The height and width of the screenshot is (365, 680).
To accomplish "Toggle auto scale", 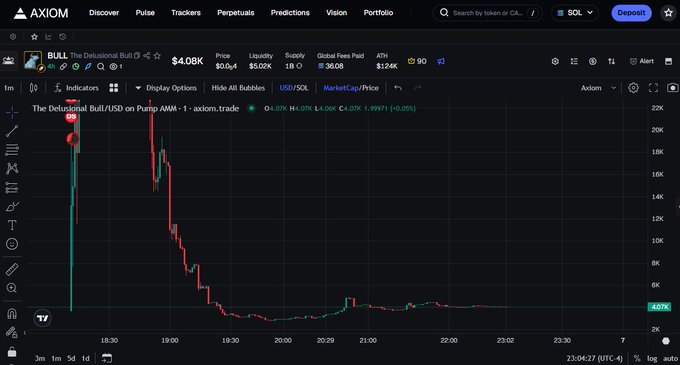I will click(x=670, y=358).
